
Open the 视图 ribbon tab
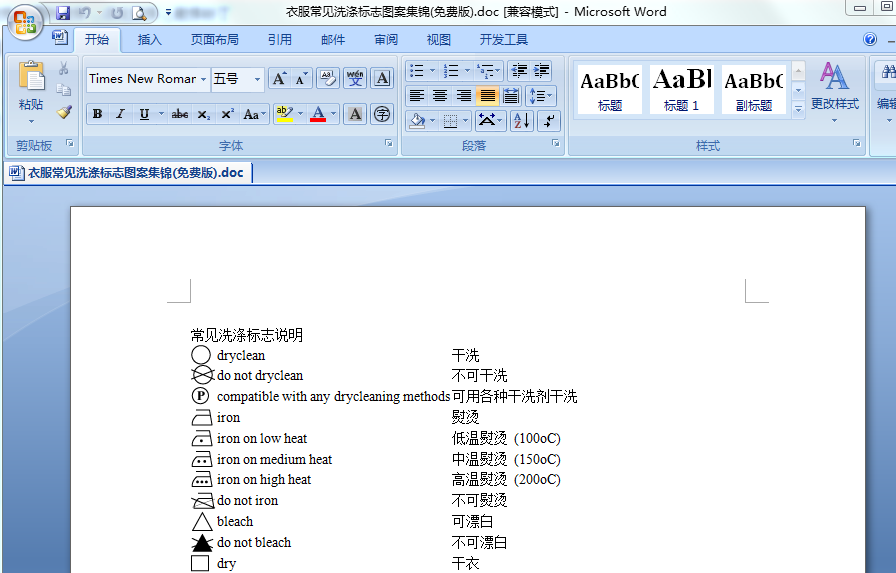tap(439, 39)
